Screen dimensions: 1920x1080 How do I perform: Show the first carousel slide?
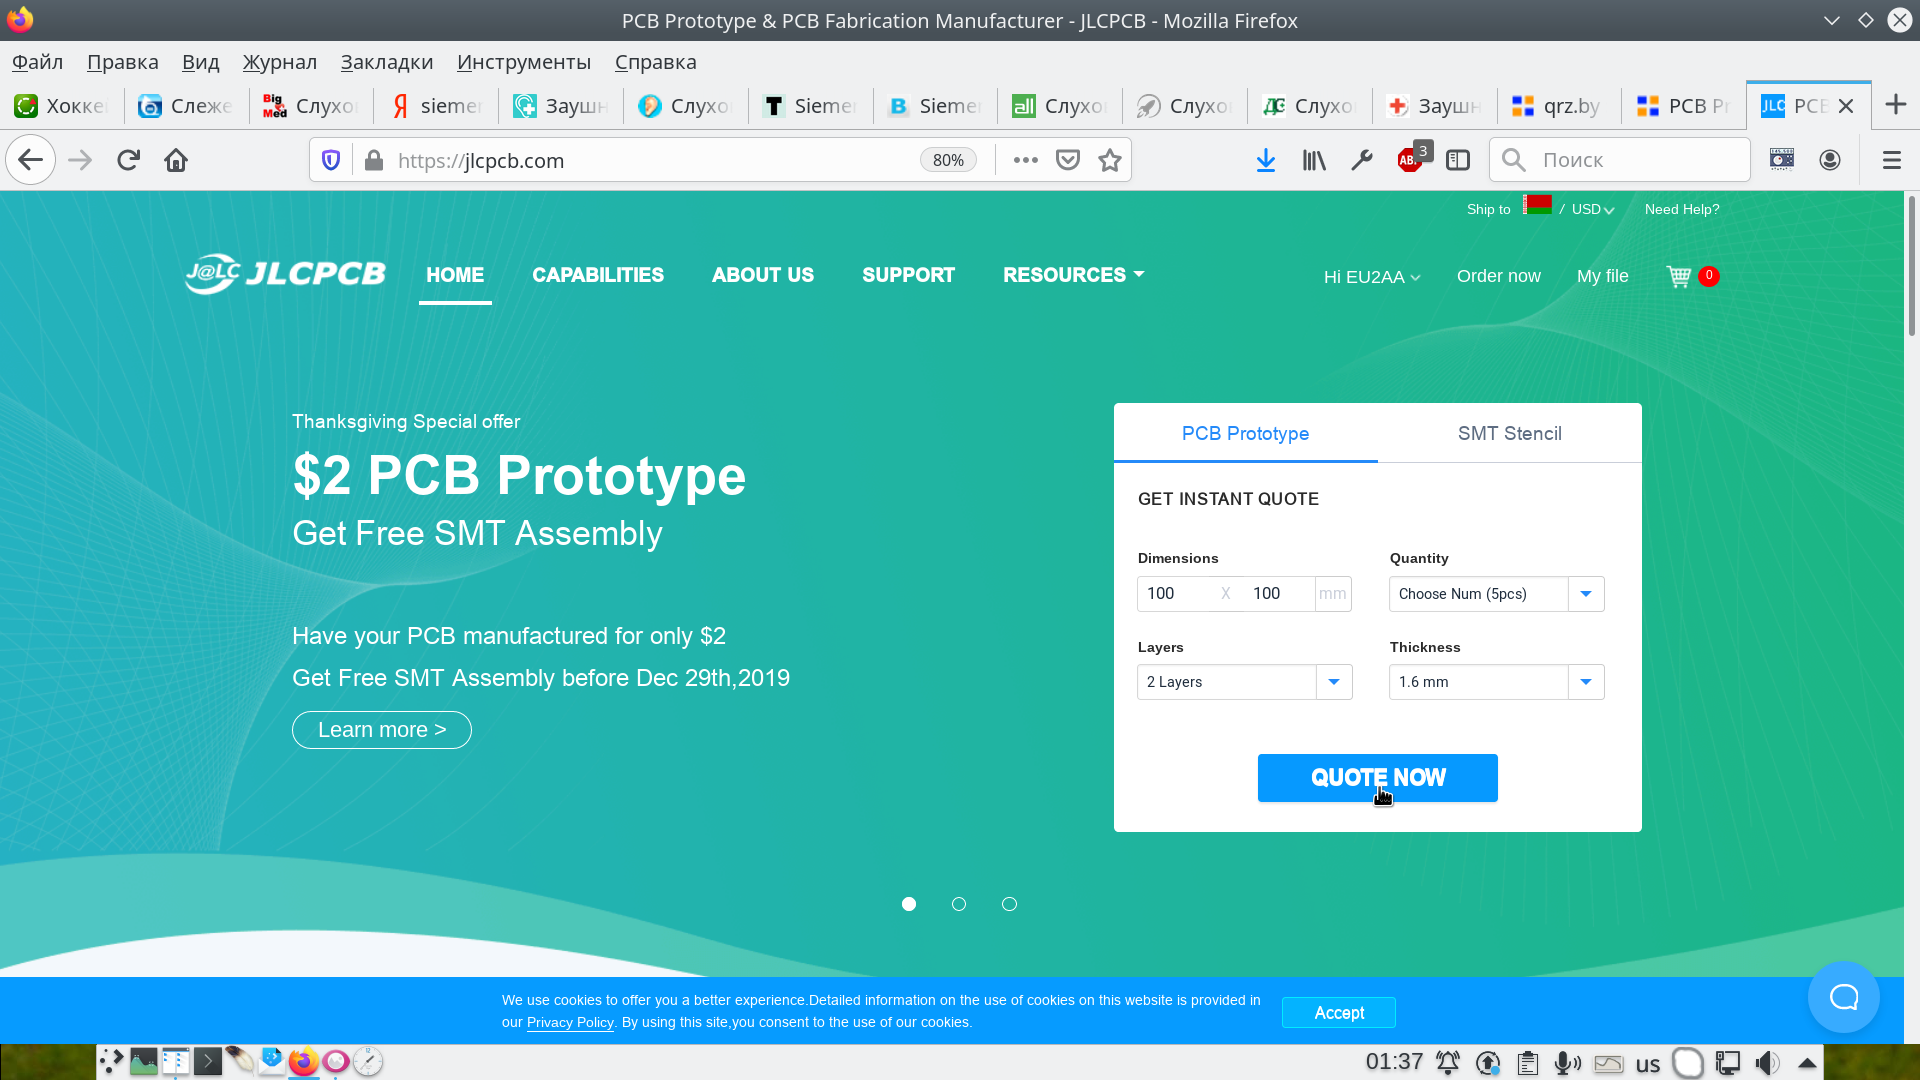tap(909, 904)
